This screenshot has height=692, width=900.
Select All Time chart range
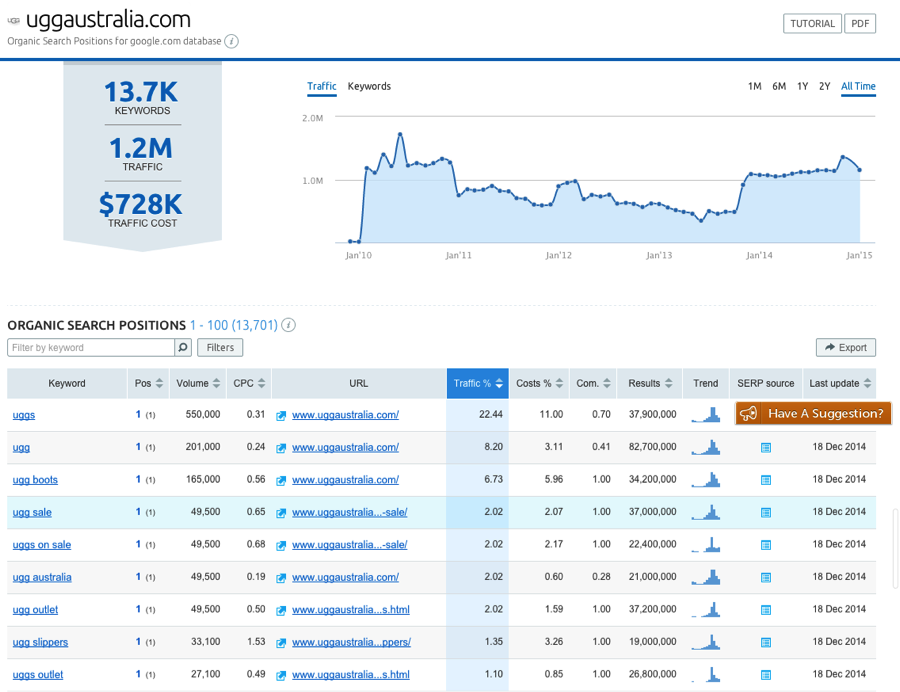point(858,86)
